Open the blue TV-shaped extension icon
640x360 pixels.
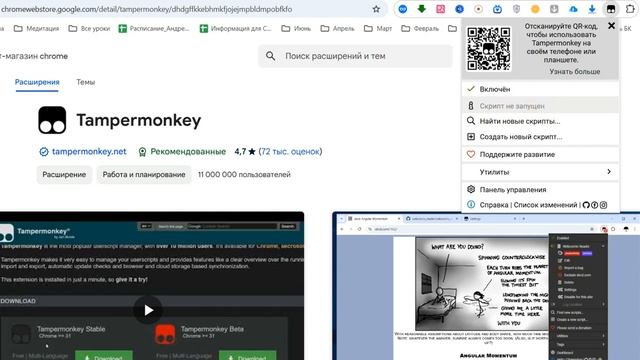point(497,9)
